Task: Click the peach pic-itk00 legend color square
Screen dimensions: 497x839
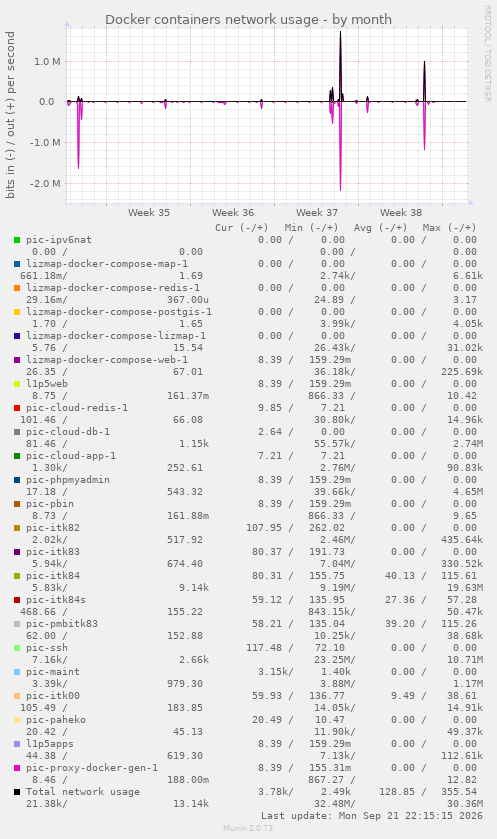Action: click(17, 696)
